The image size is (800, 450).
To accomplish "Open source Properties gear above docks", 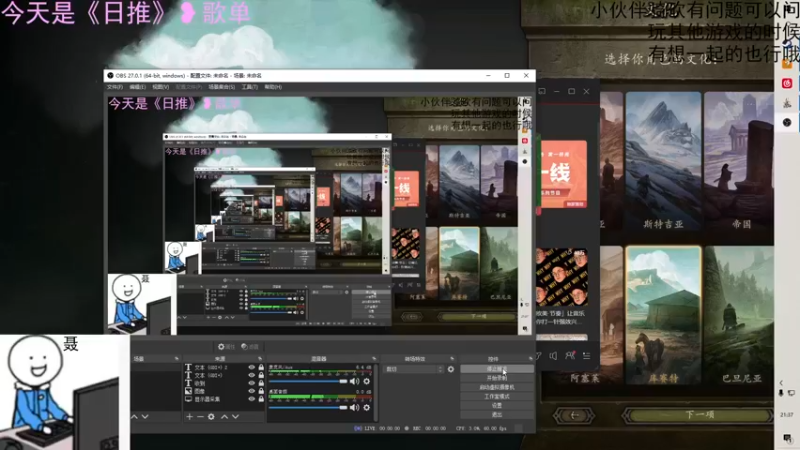I will coord(226,346).
